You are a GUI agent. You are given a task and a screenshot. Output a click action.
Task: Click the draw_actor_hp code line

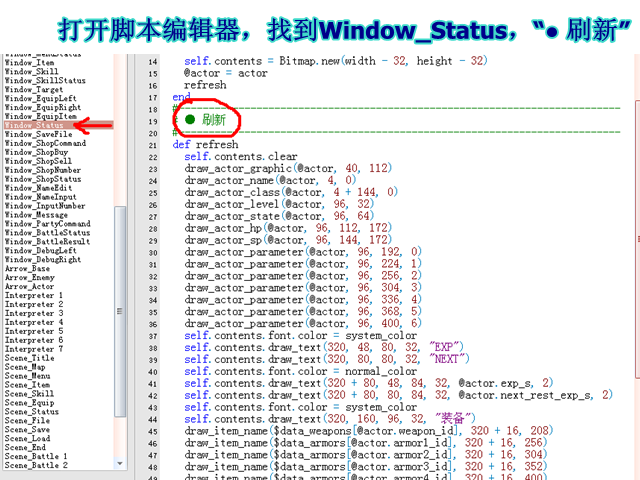(x=288, y=228)
